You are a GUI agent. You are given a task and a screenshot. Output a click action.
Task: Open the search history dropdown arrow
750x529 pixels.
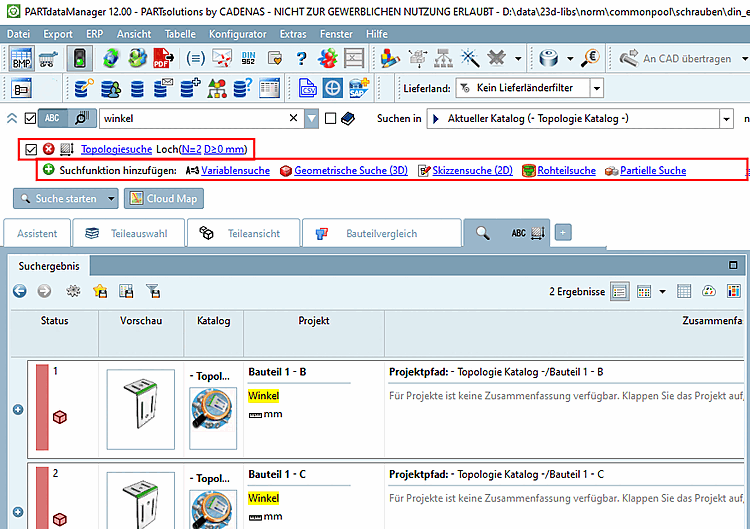311,118
